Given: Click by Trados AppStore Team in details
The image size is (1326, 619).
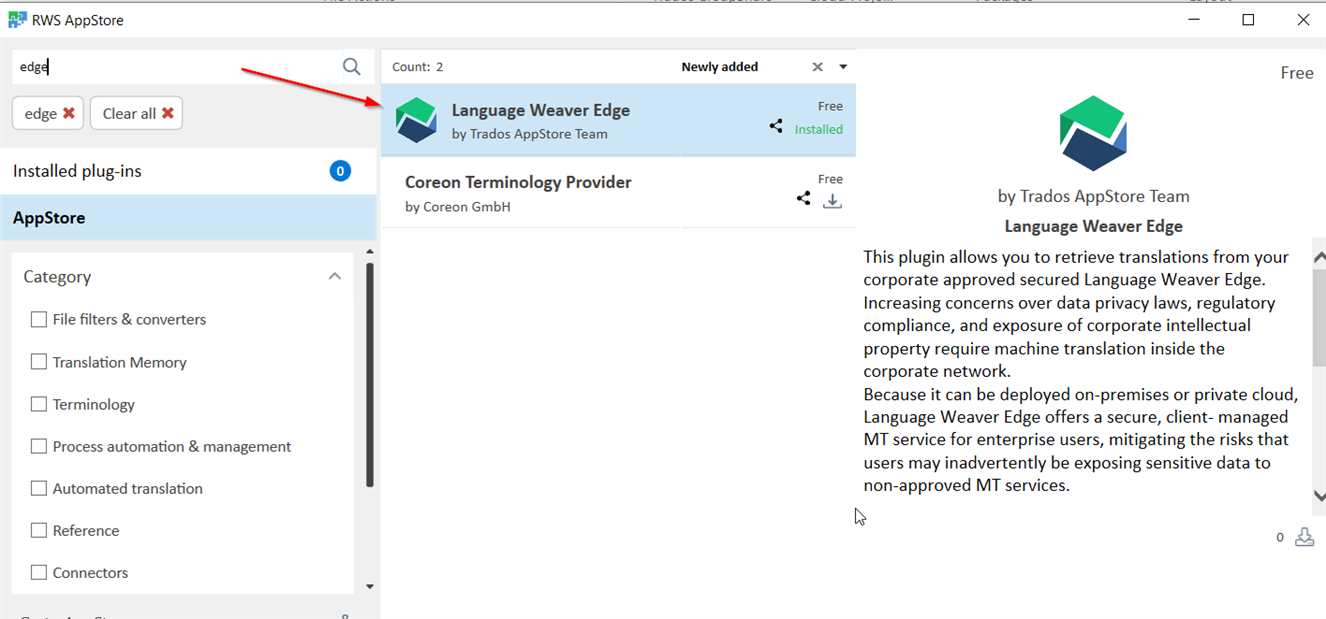Looking at the screenshot, I should [1093, 196].
